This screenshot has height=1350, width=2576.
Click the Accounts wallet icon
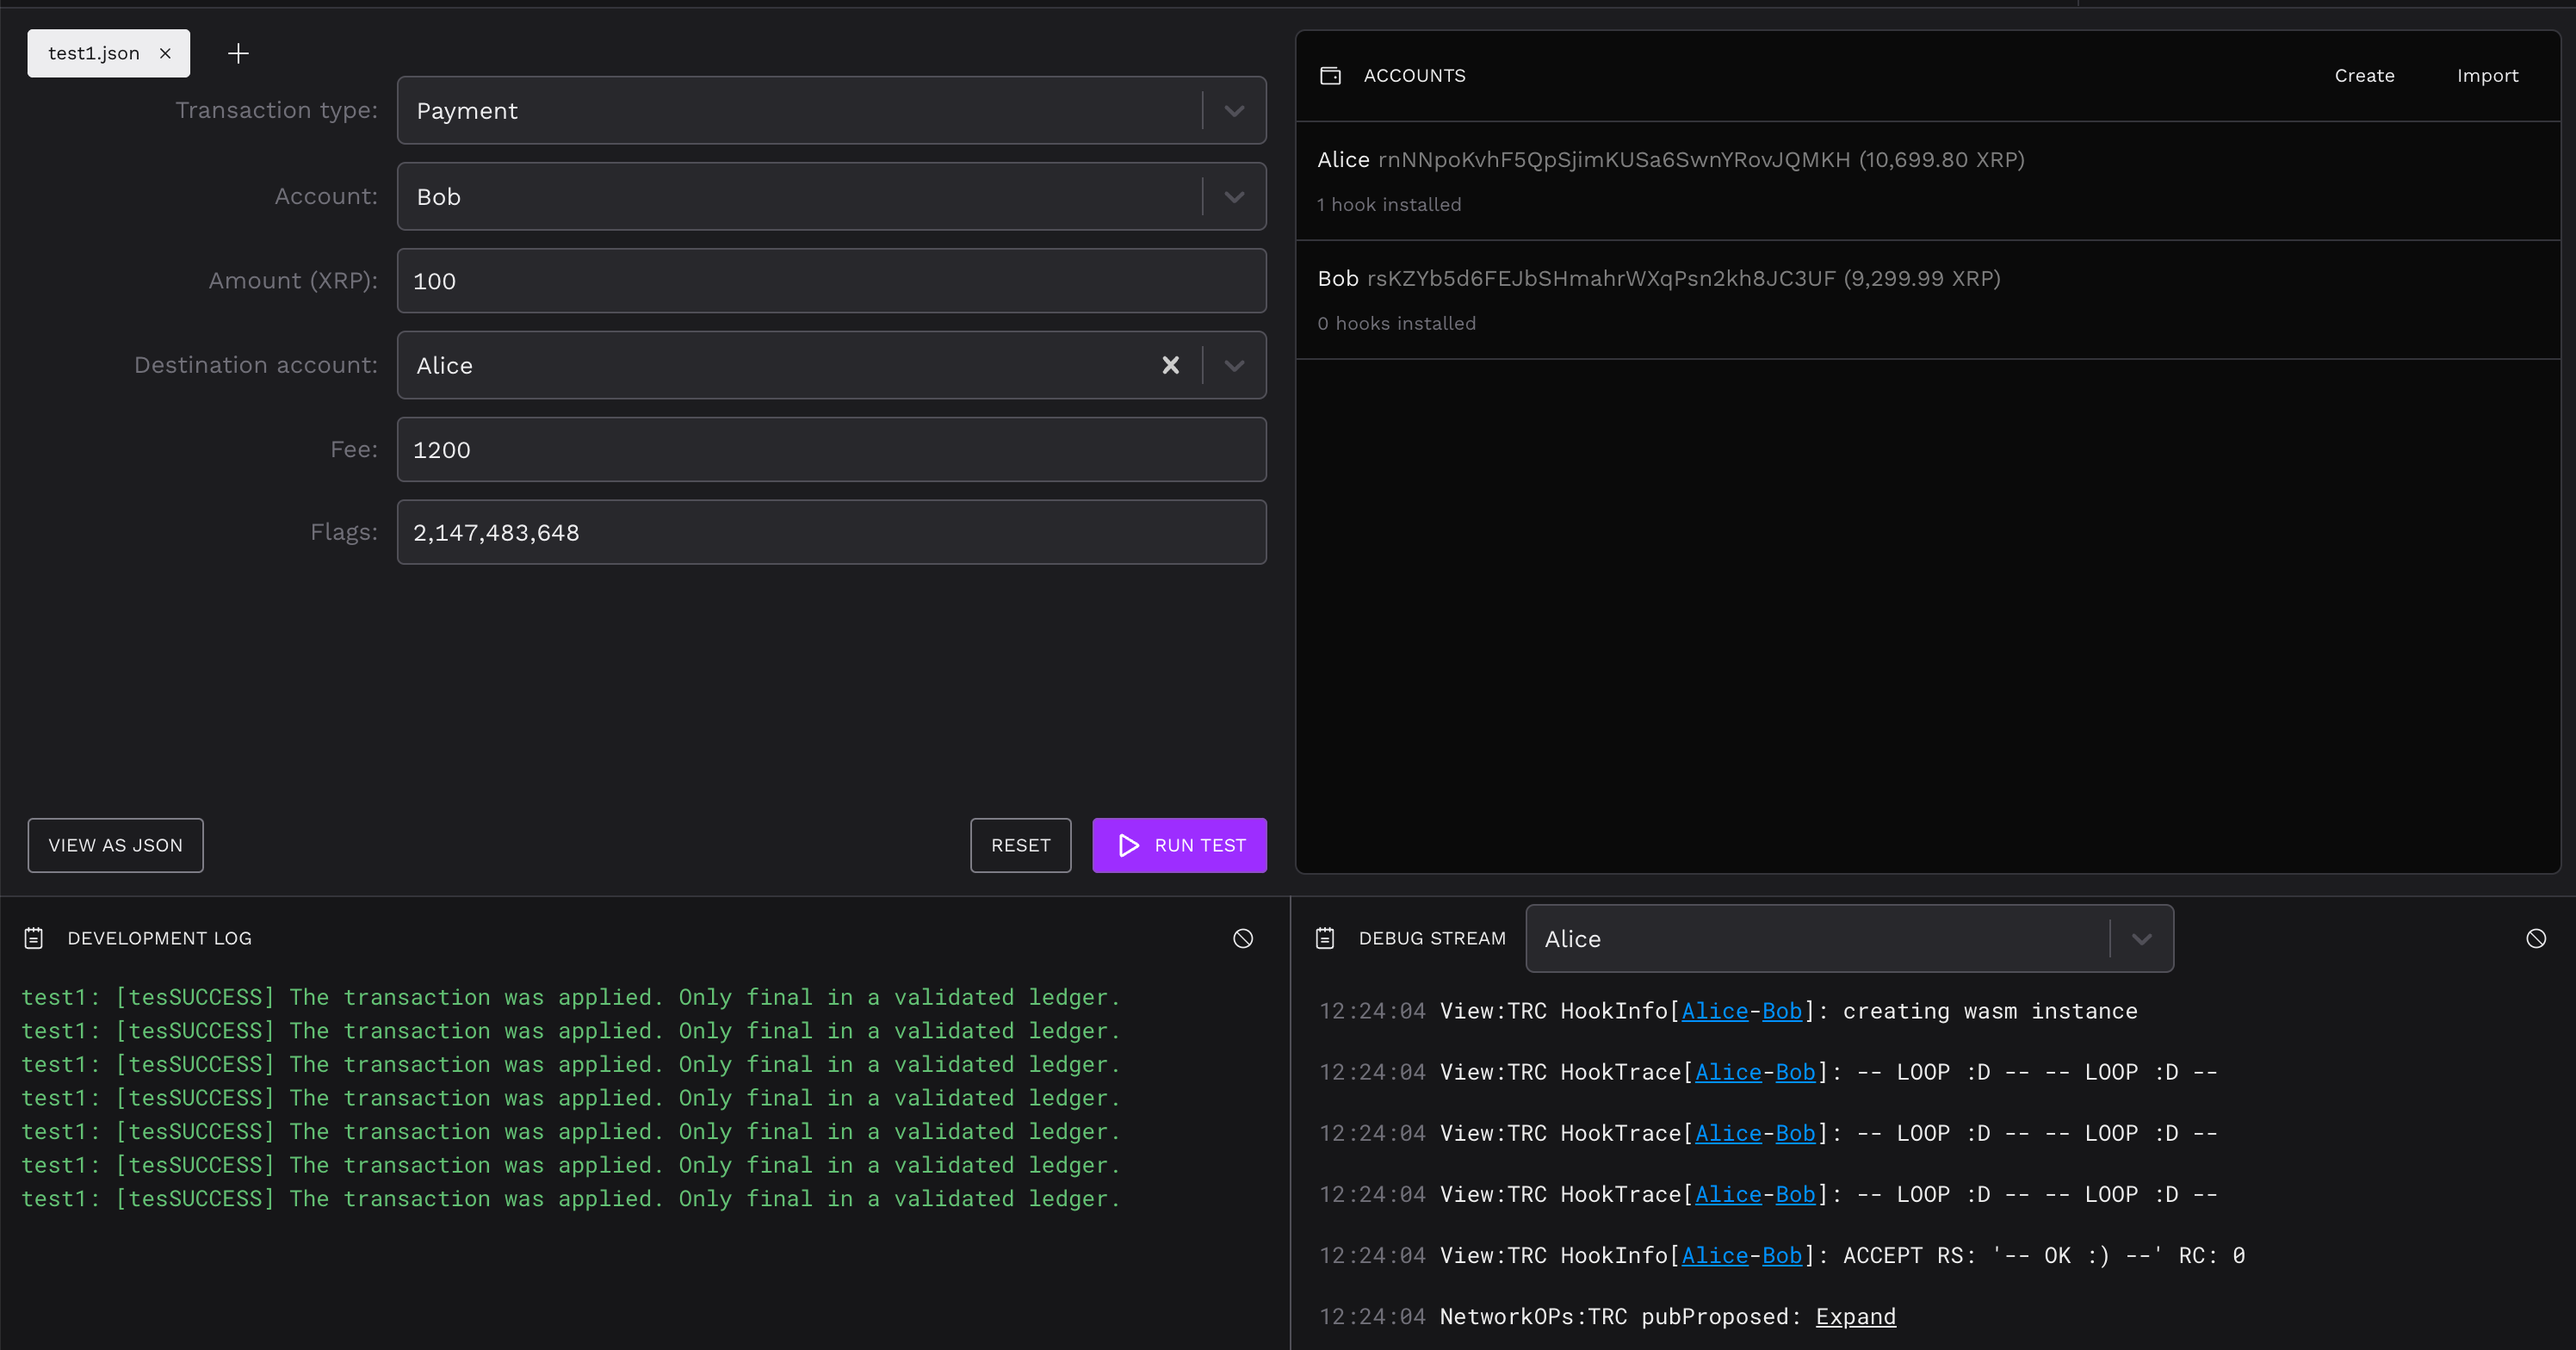[1330, 76]
